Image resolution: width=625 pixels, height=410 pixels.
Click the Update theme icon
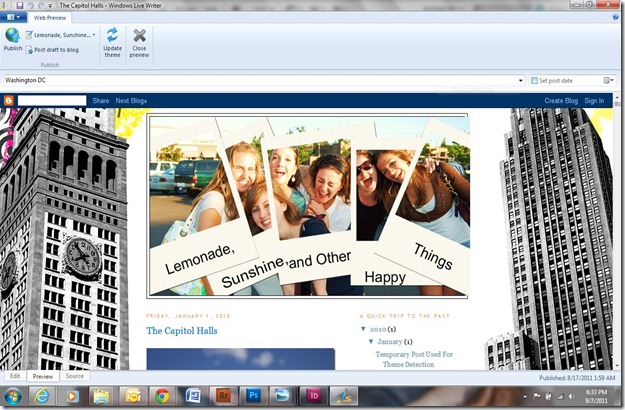click(x=112, y=35)
